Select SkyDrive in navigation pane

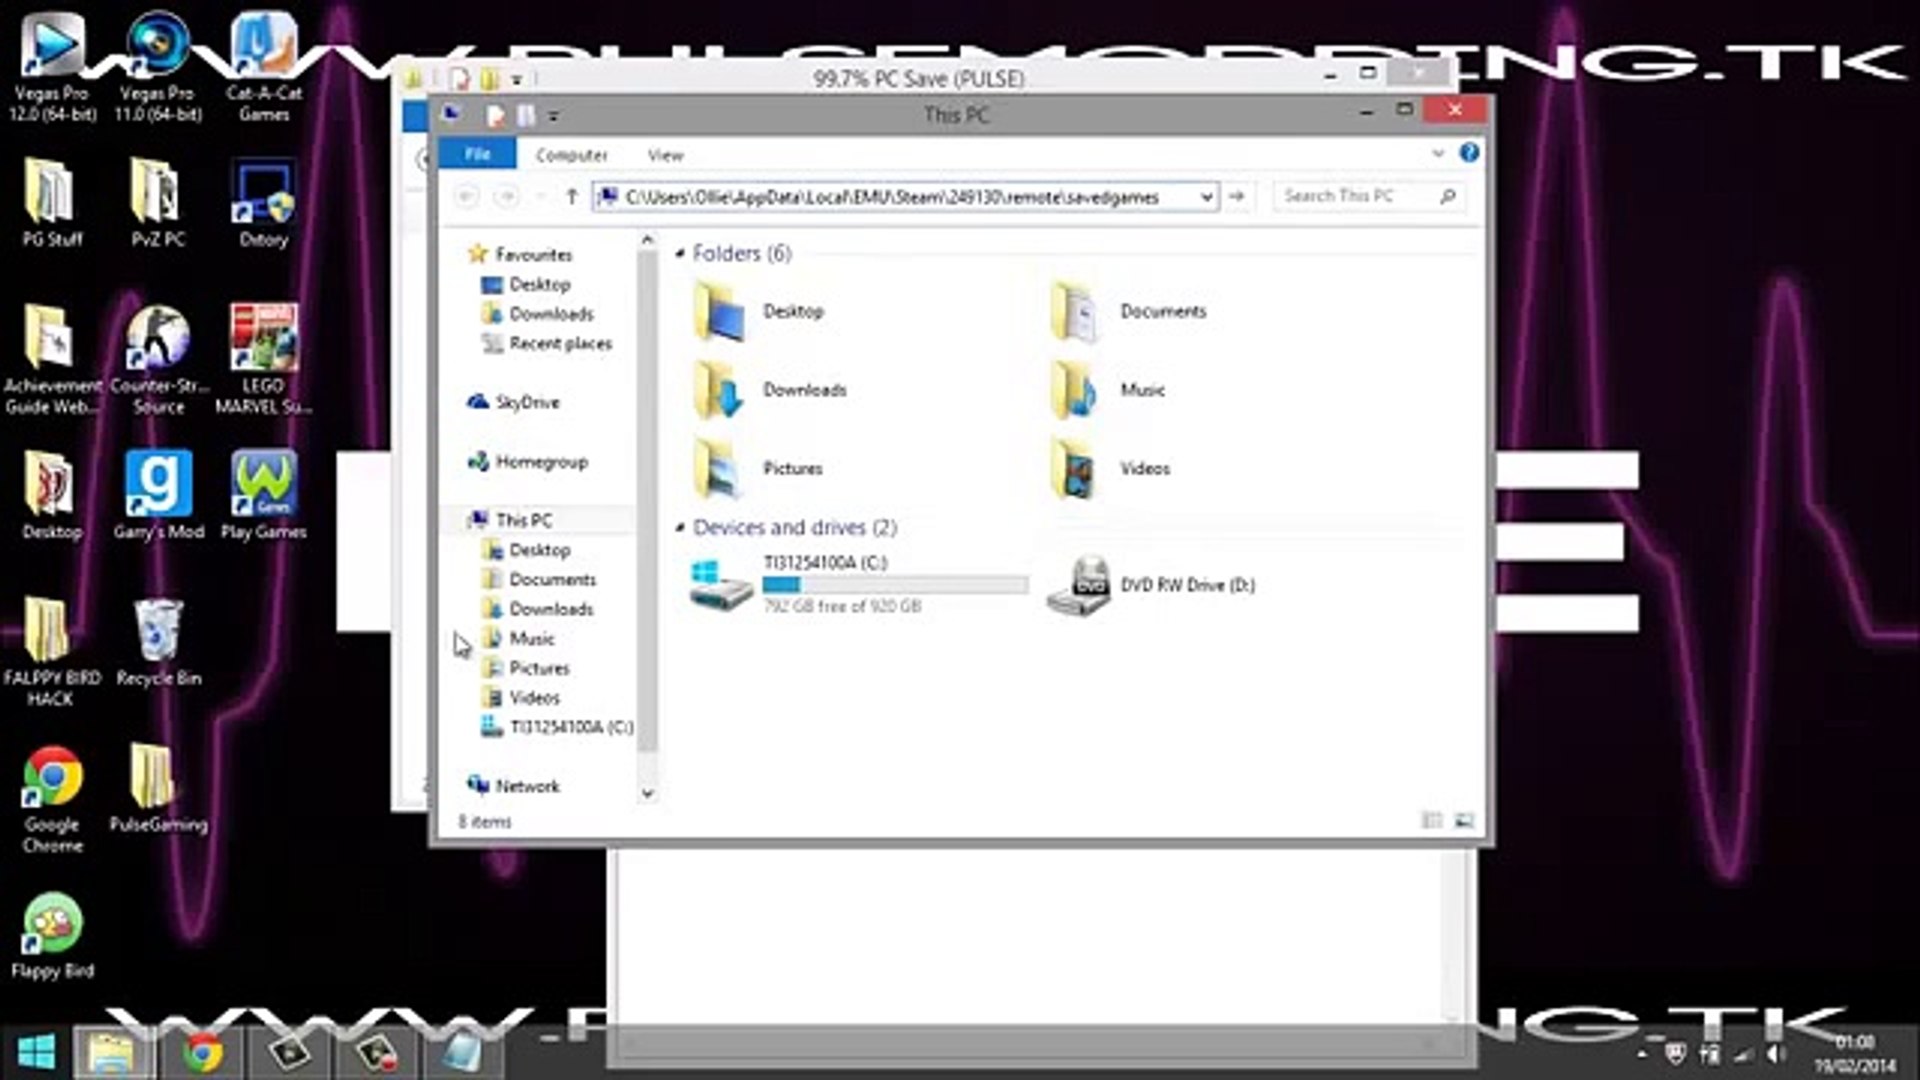pos(526,402)
